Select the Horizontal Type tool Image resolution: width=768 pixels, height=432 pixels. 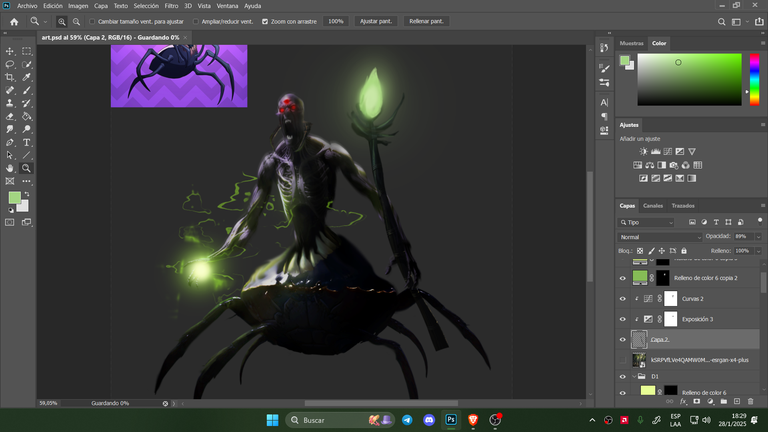click(26, 142)
